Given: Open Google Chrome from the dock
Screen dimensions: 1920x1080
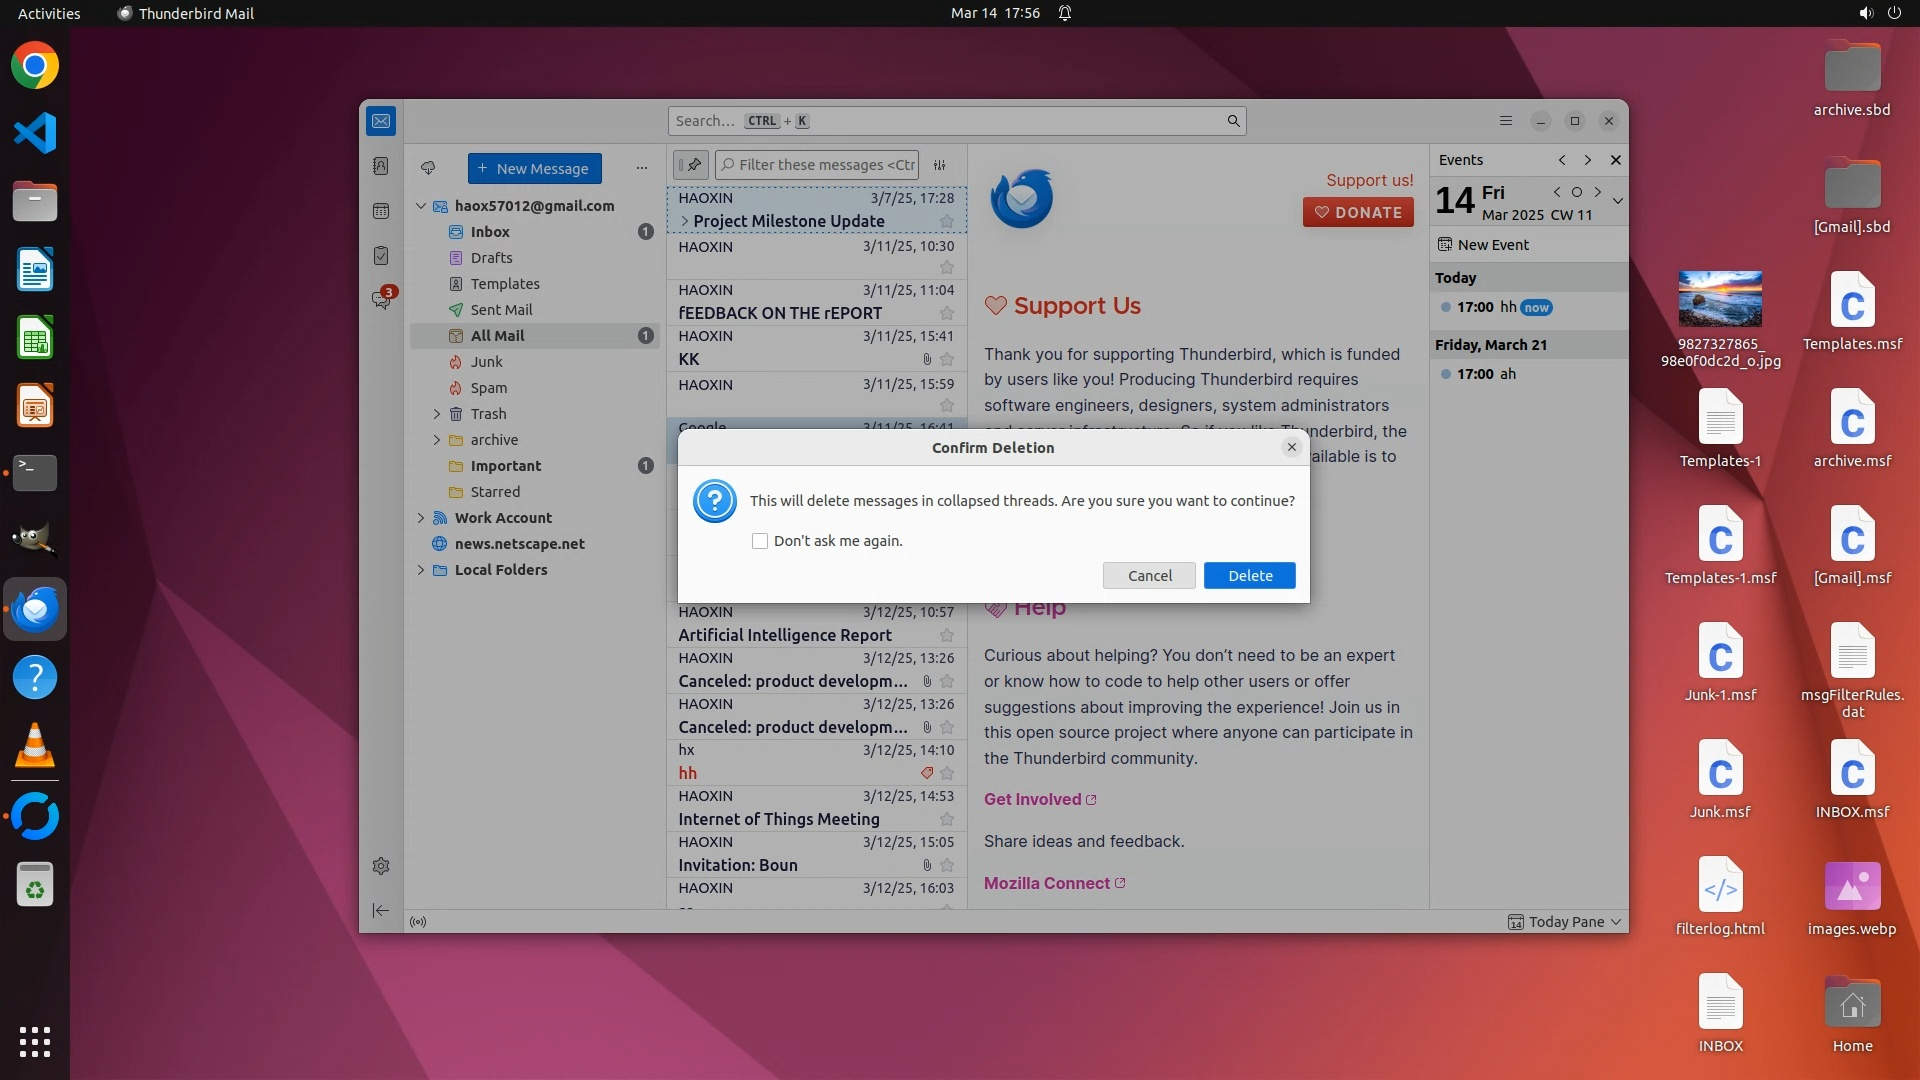Looking at the screenshot, I should click(x=35, y=66).
